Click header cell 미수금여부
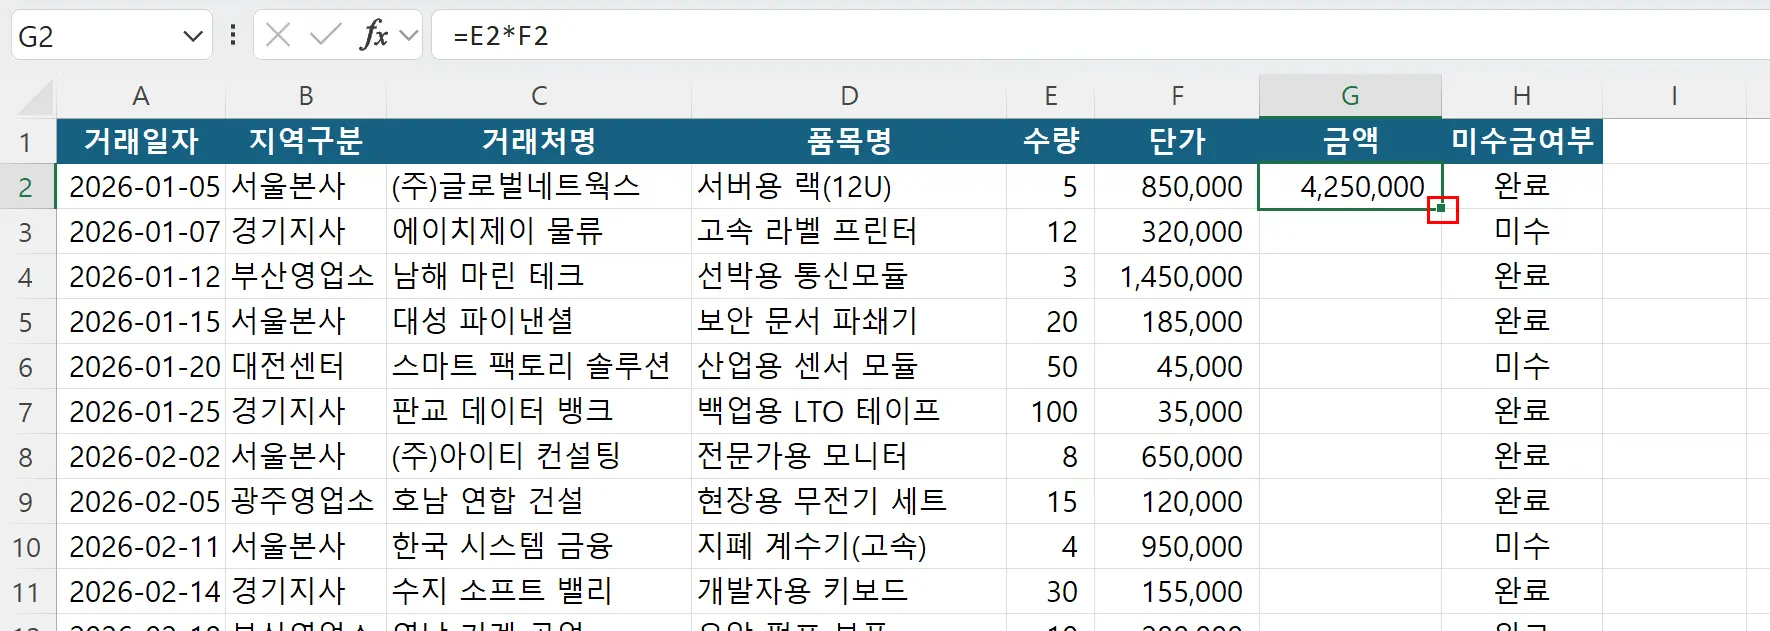 click(x=1522, y=141)
